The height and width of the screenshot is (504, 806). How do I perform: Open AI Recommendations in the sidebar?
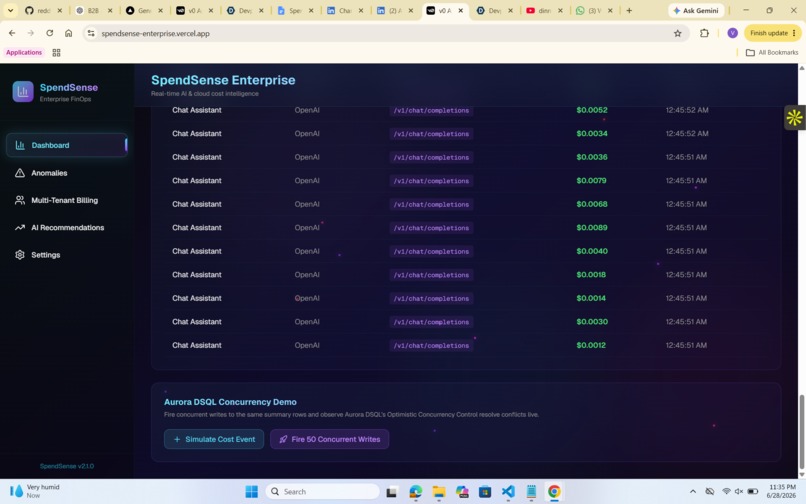tap(67, 227)
